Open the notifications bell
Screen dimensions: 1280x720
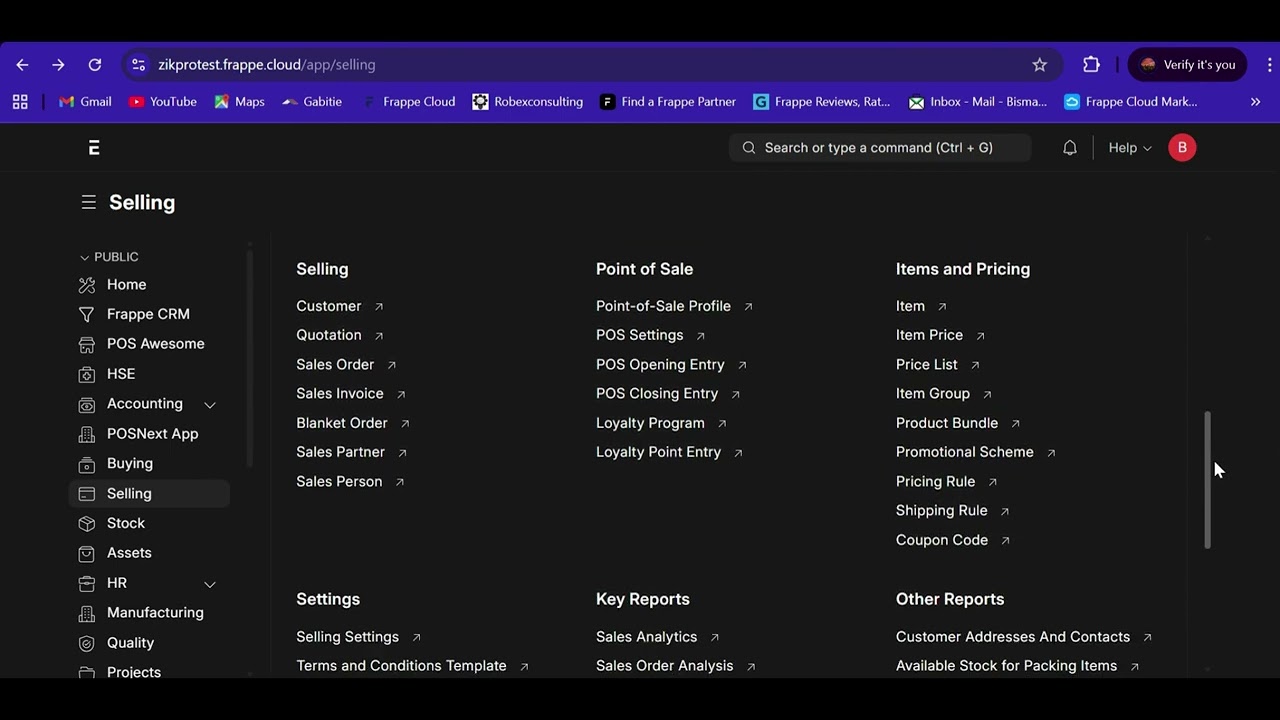(x=1070, y=148)
